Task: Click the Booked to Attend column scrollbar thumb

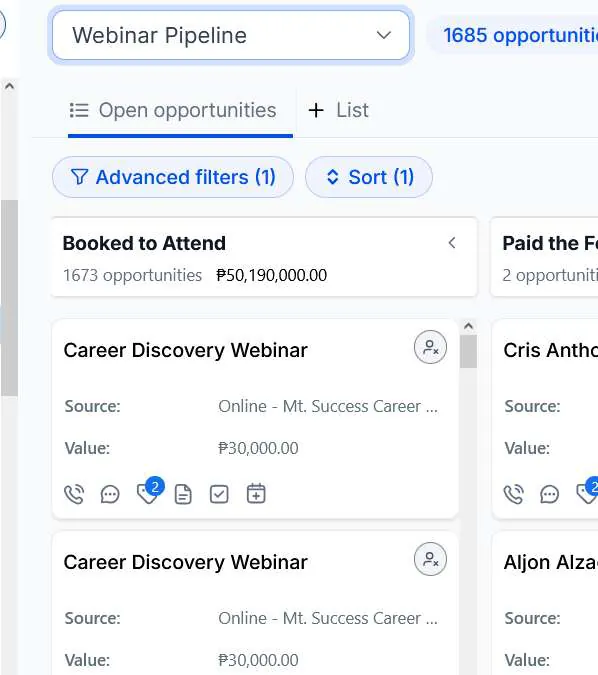Action: pos(468,352)
